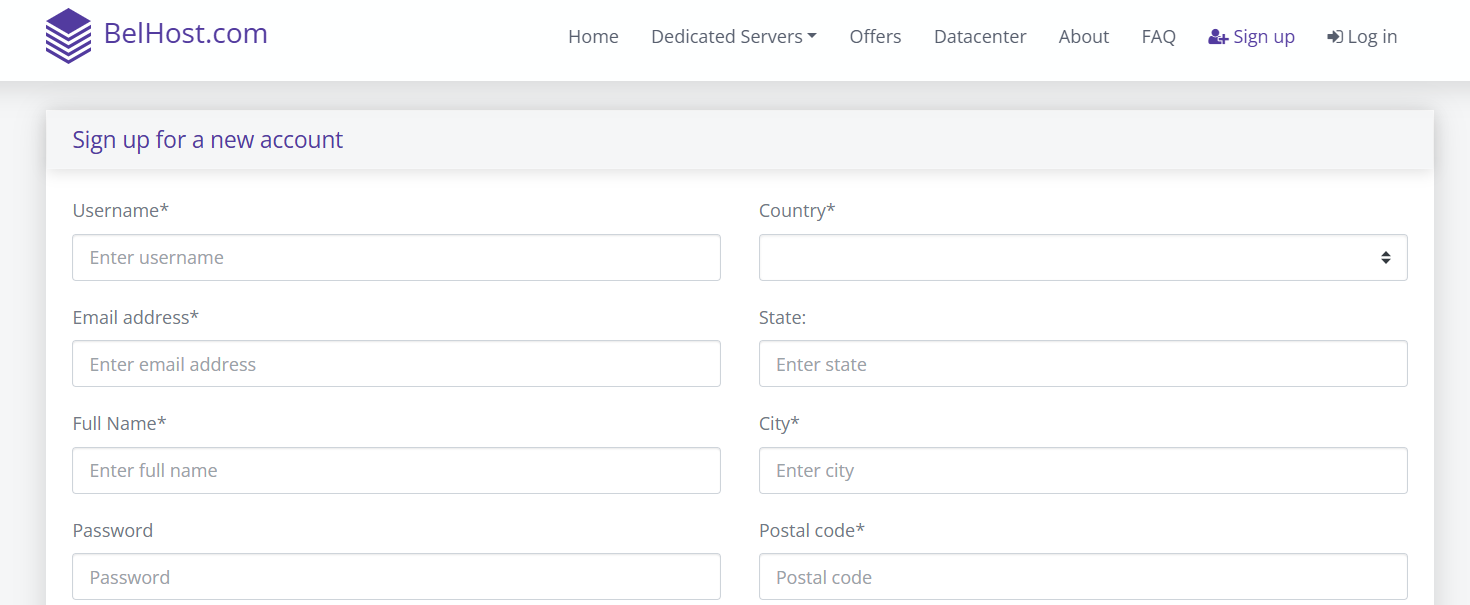
Task: Click the BelHost.com brand name
Action: pos(186,34)
